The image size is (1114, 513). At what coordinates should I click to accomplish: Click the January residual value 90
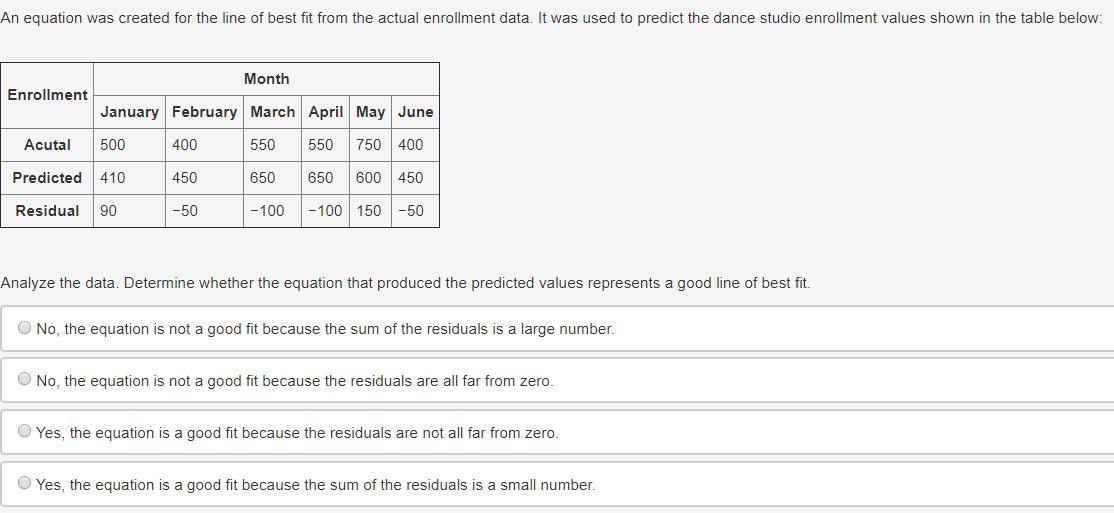(x=108, y=211)
